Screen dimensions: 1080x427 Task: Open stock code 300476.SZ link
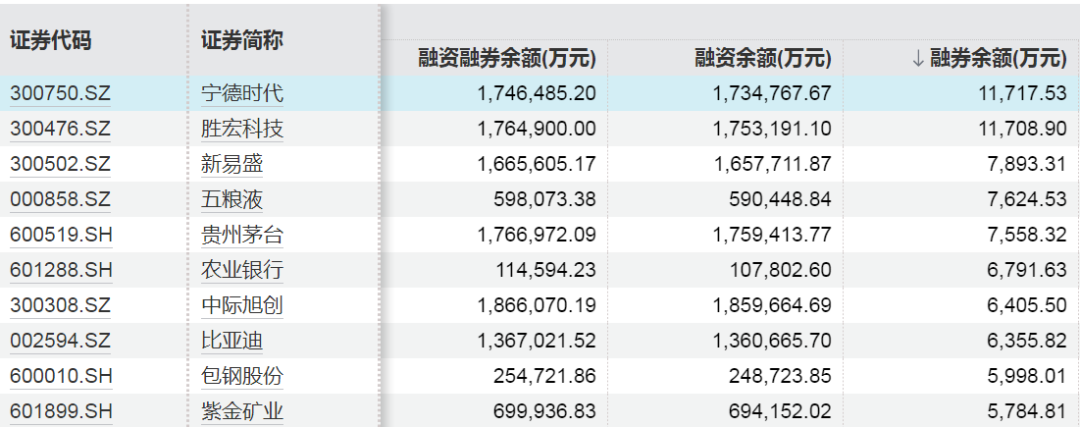pyautogui.click(x=61, y=129)
